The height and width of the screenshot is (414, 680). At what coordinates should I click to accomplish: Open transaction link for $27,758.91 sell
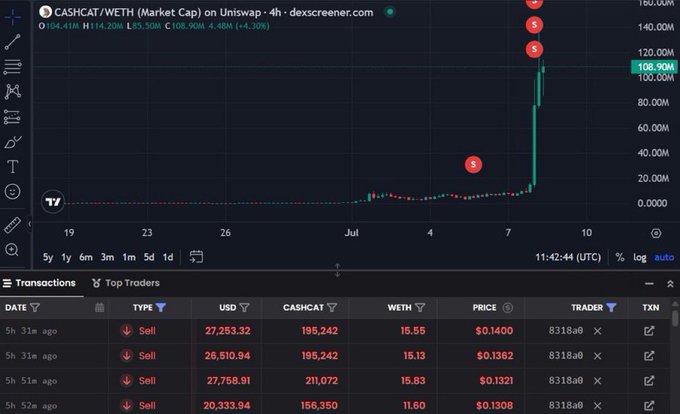pyautogui.click(x=649, y=381)
